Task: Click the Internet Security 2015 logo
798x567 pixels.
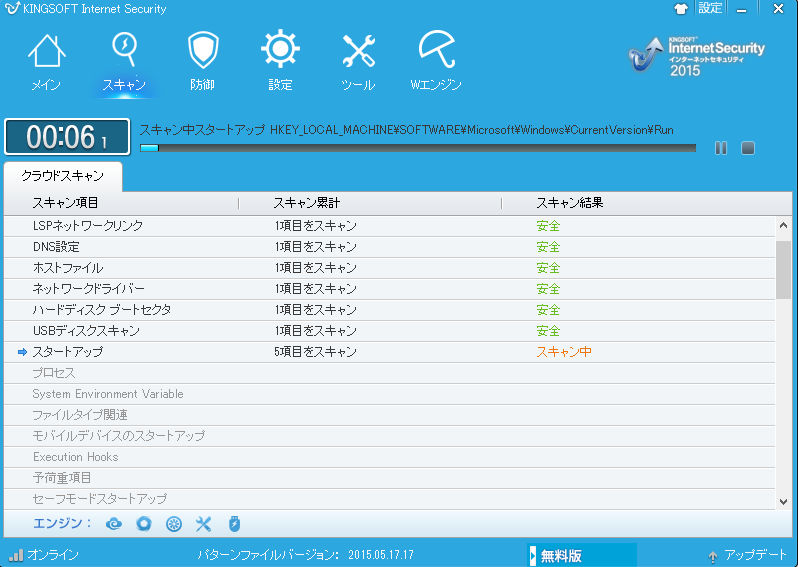Action: 696,56
